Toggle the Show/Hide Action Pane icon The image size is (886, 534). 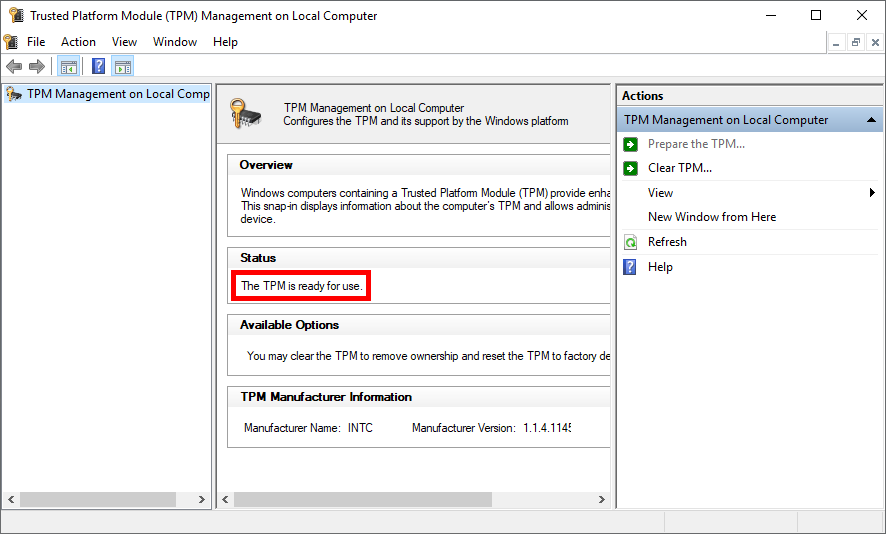pos(123,67)
